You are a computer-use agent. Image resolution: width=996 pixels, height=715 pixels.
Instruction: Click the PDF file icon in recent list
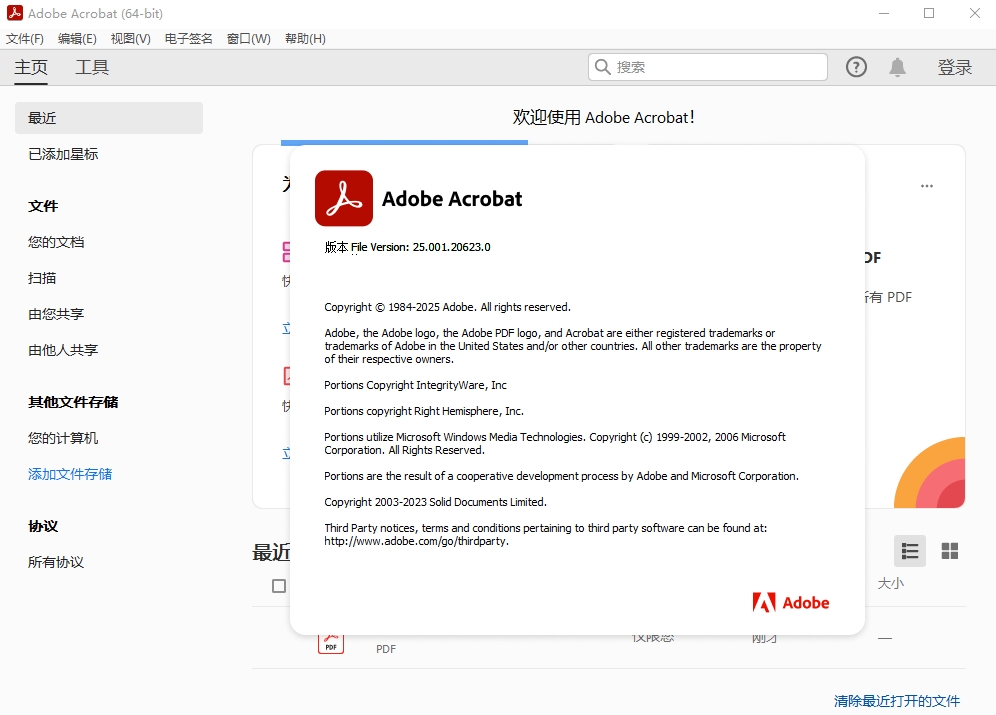point(331,644)
